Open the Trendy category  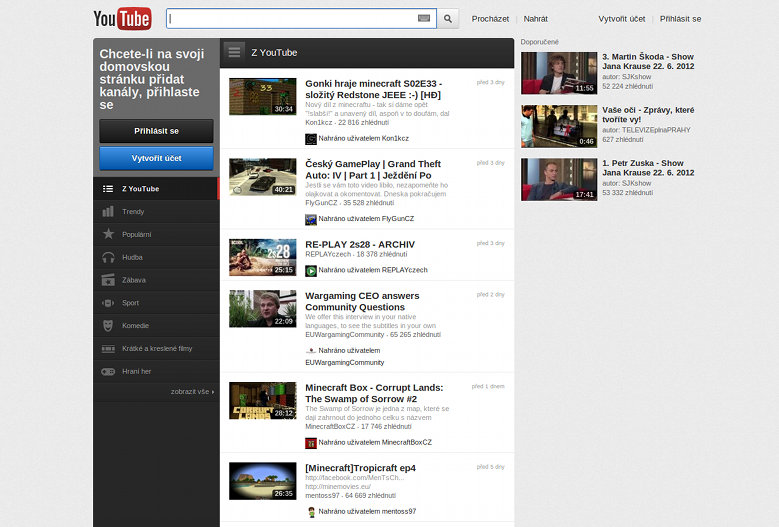156,212
